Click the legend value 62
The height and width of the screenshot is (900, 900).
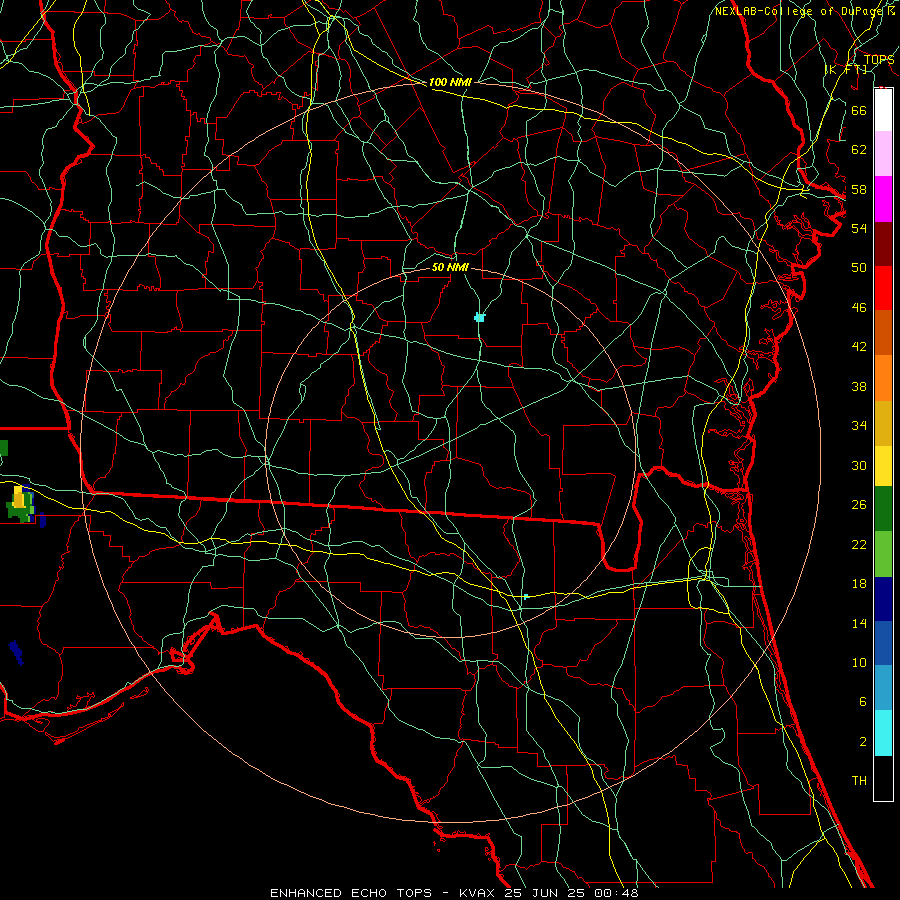pos(859,149)
